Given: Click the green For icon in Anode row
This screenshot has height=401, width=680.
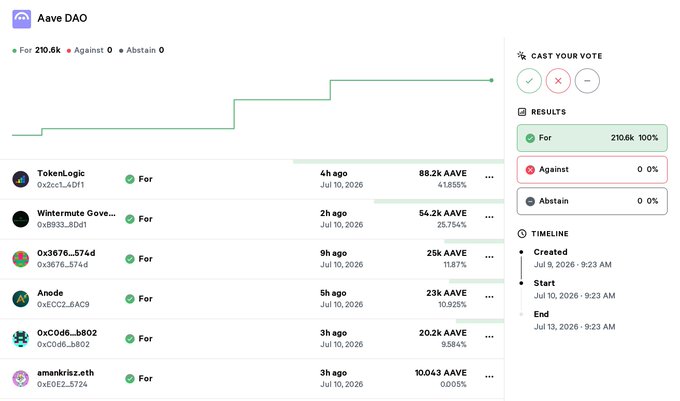Looking at the screenshot, I should click(x=130, y=299).
